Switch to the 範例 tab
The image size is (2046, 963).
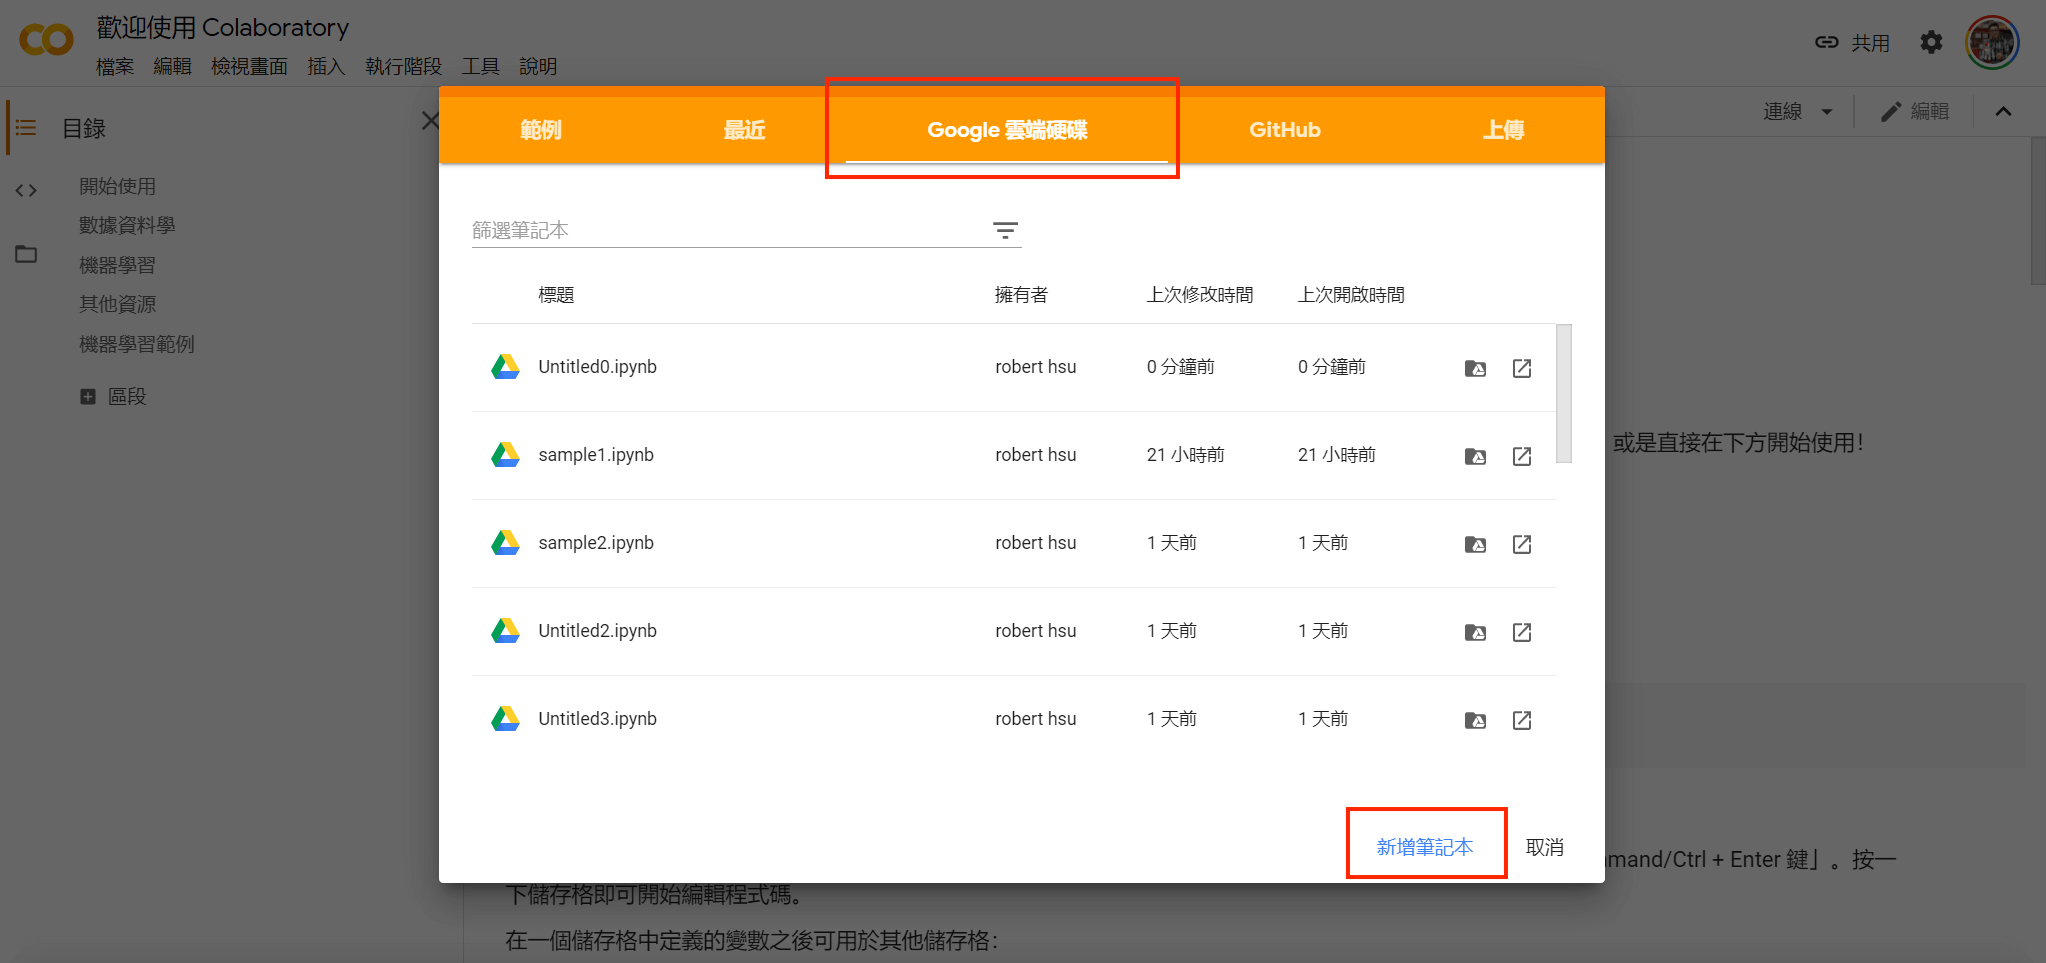coord(541,130)
